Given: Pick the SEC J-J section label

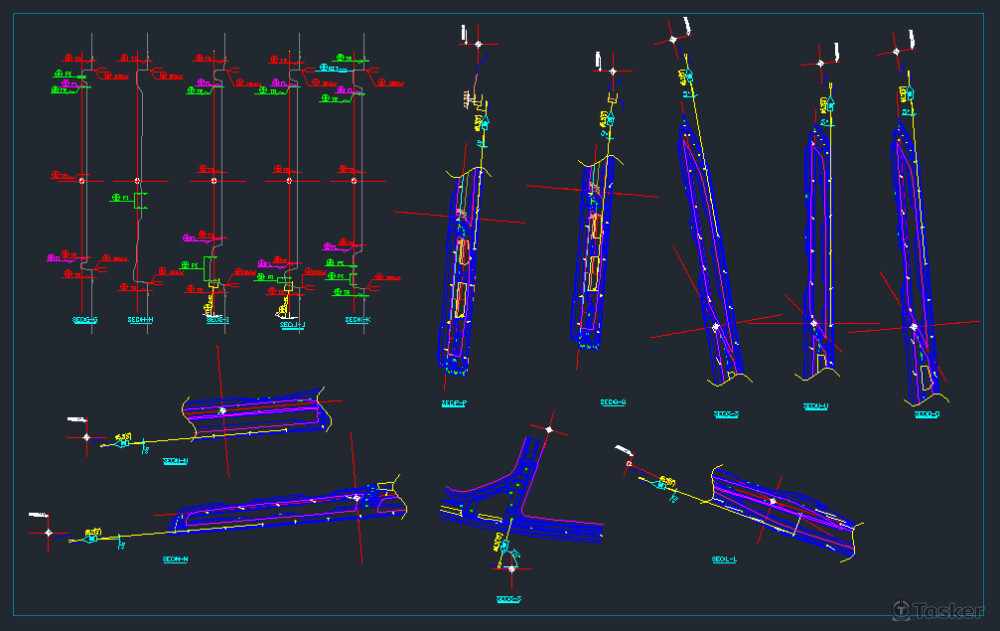Looking at the screenshot, I should (x=291, y=324).
